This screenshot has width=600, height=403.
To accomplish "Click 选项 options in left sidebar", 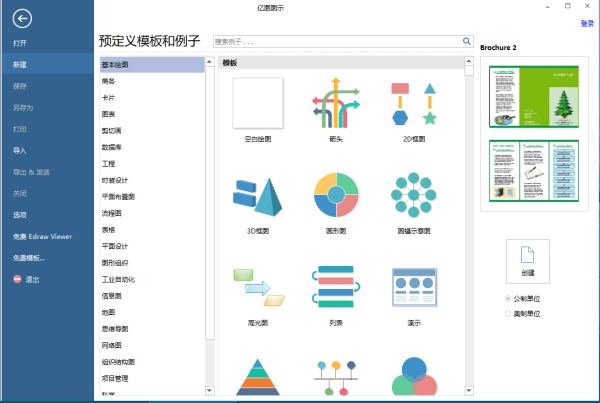I will pyautogui.click(x=20, y=215).
